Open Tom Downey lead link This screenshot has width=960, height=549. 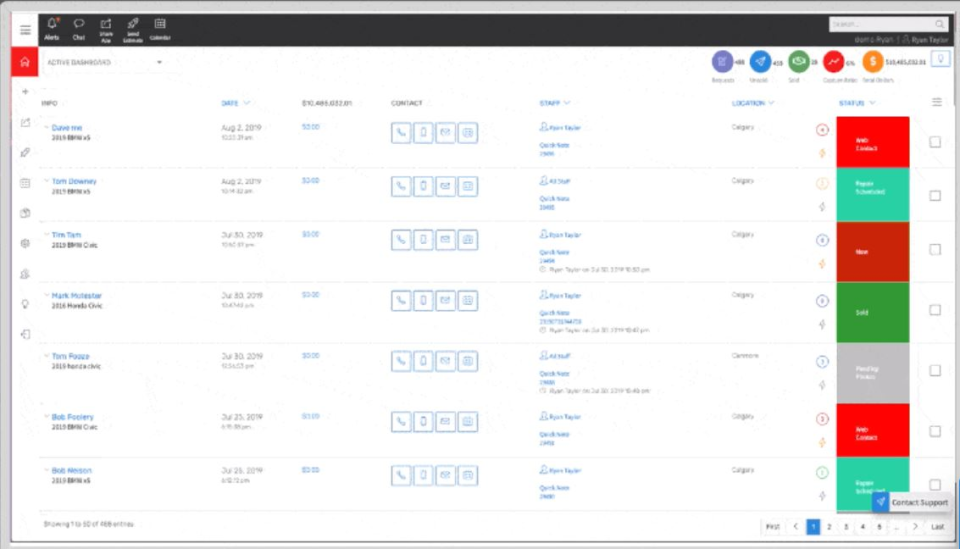tap(74, 181)
